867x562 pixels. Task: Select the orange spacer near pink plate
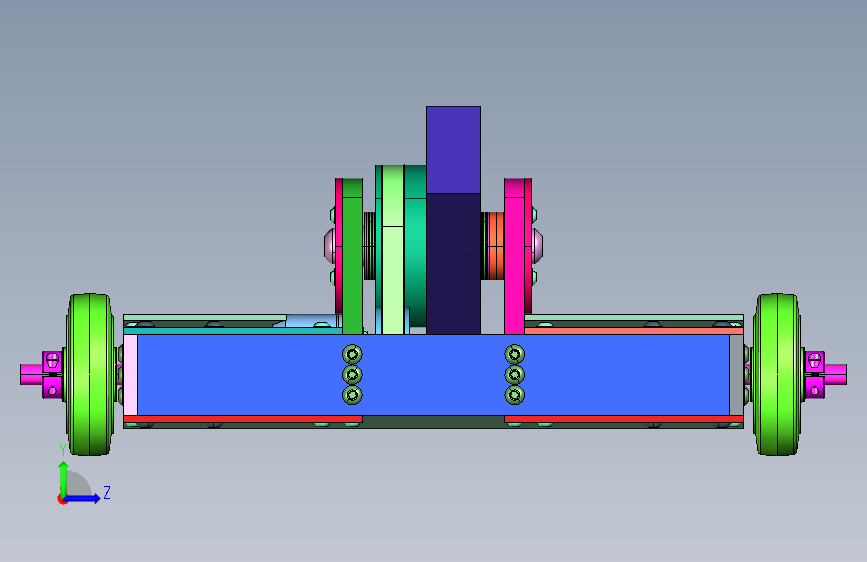tap(495, 246)
